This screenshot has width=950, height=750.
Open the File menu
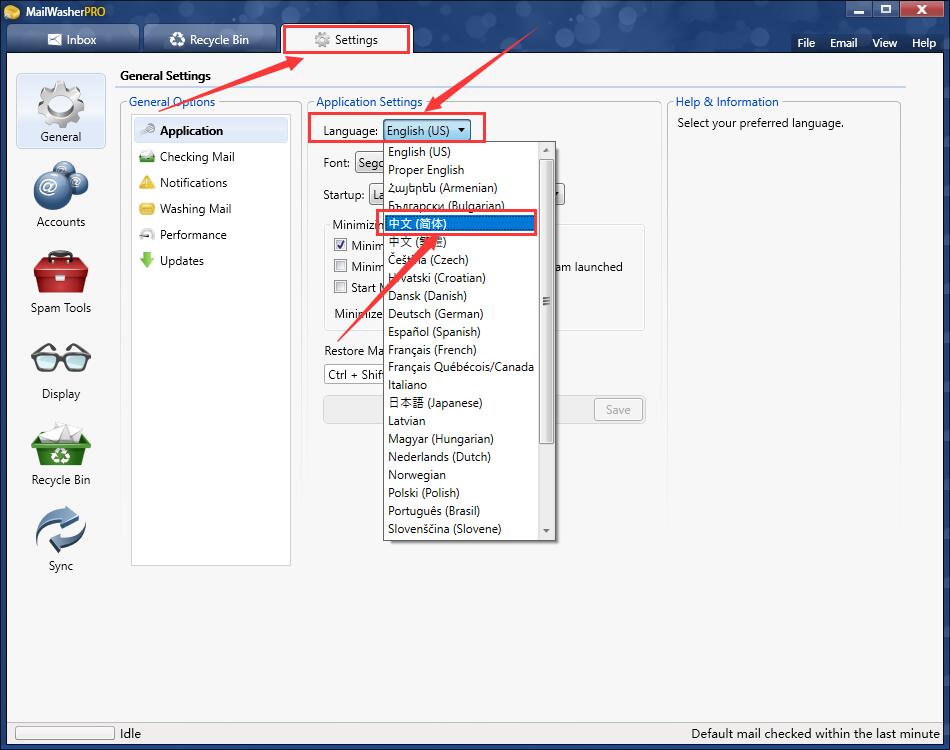click(806, 43)
